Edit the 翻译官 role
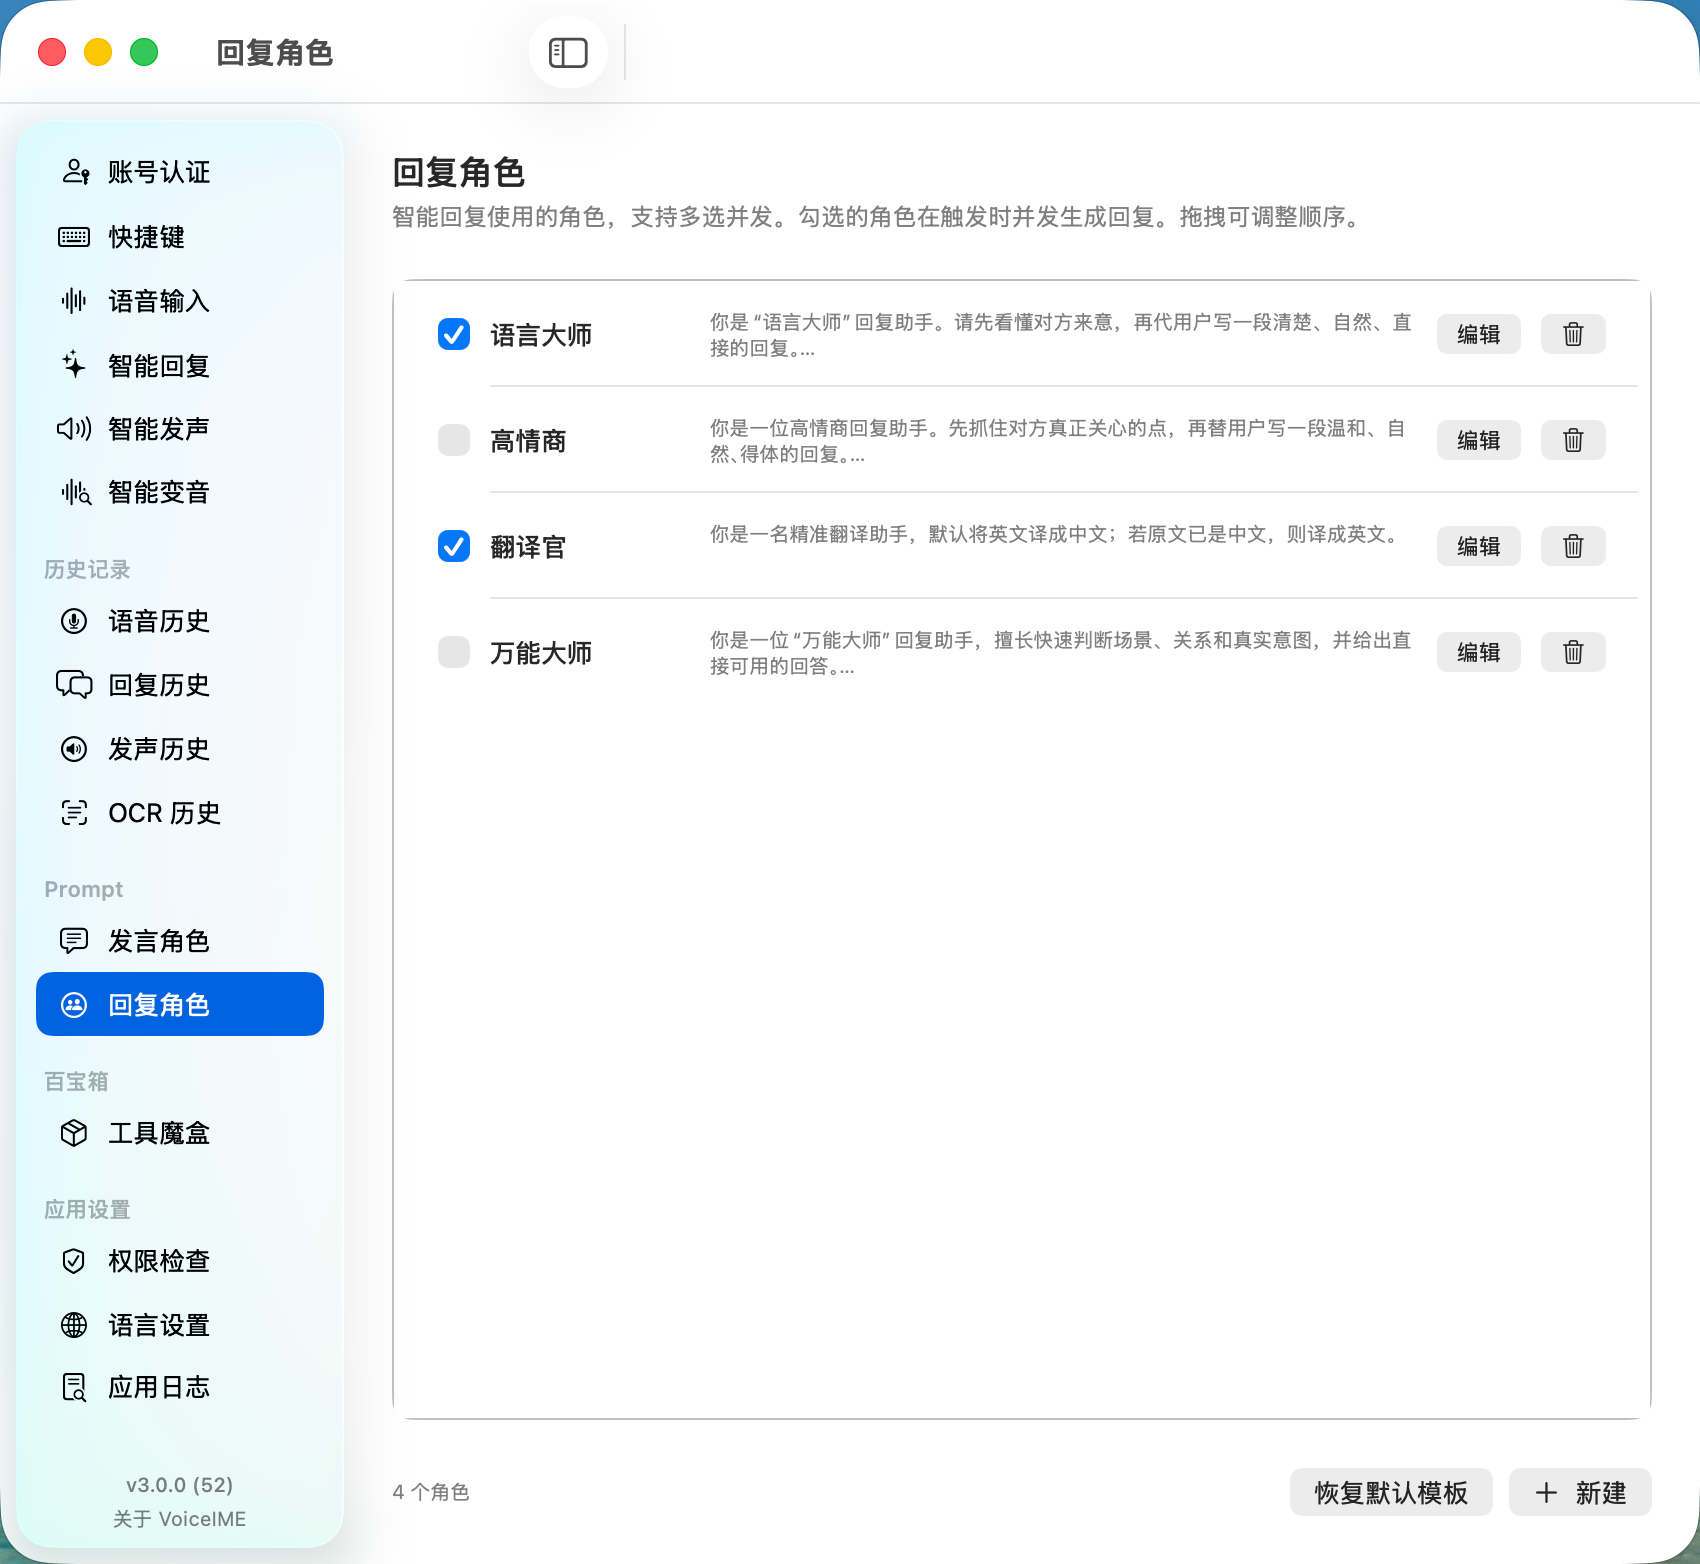 point(1479,546)
